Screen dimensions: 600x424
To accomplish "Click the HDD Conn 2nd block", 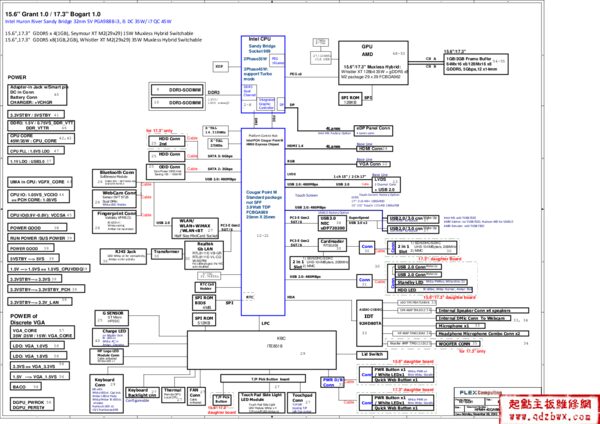I will [x=167, y=141].
